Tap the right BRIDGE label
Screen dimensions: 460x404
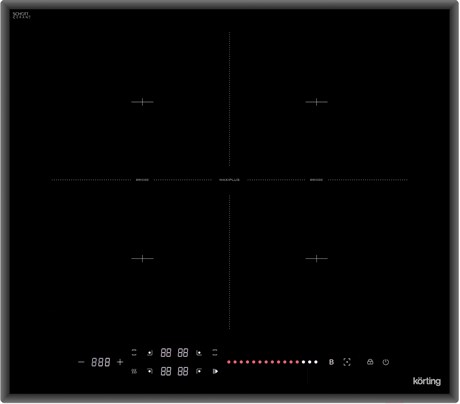(316, 180)
